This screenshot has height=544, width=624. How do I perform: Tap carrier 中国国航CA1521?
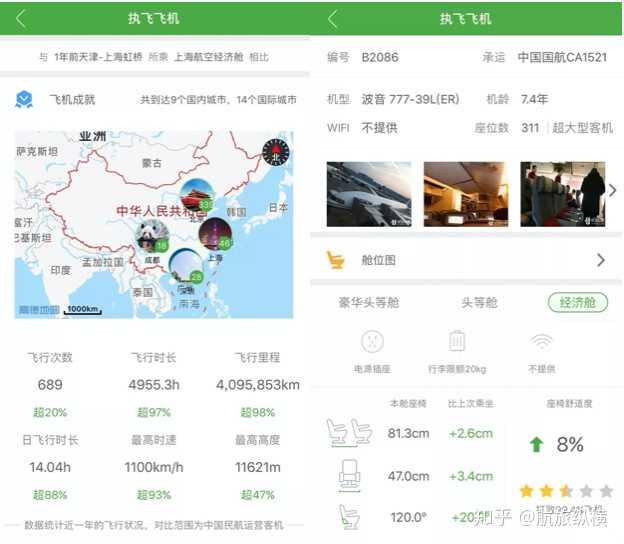click(x=562, y=57)
